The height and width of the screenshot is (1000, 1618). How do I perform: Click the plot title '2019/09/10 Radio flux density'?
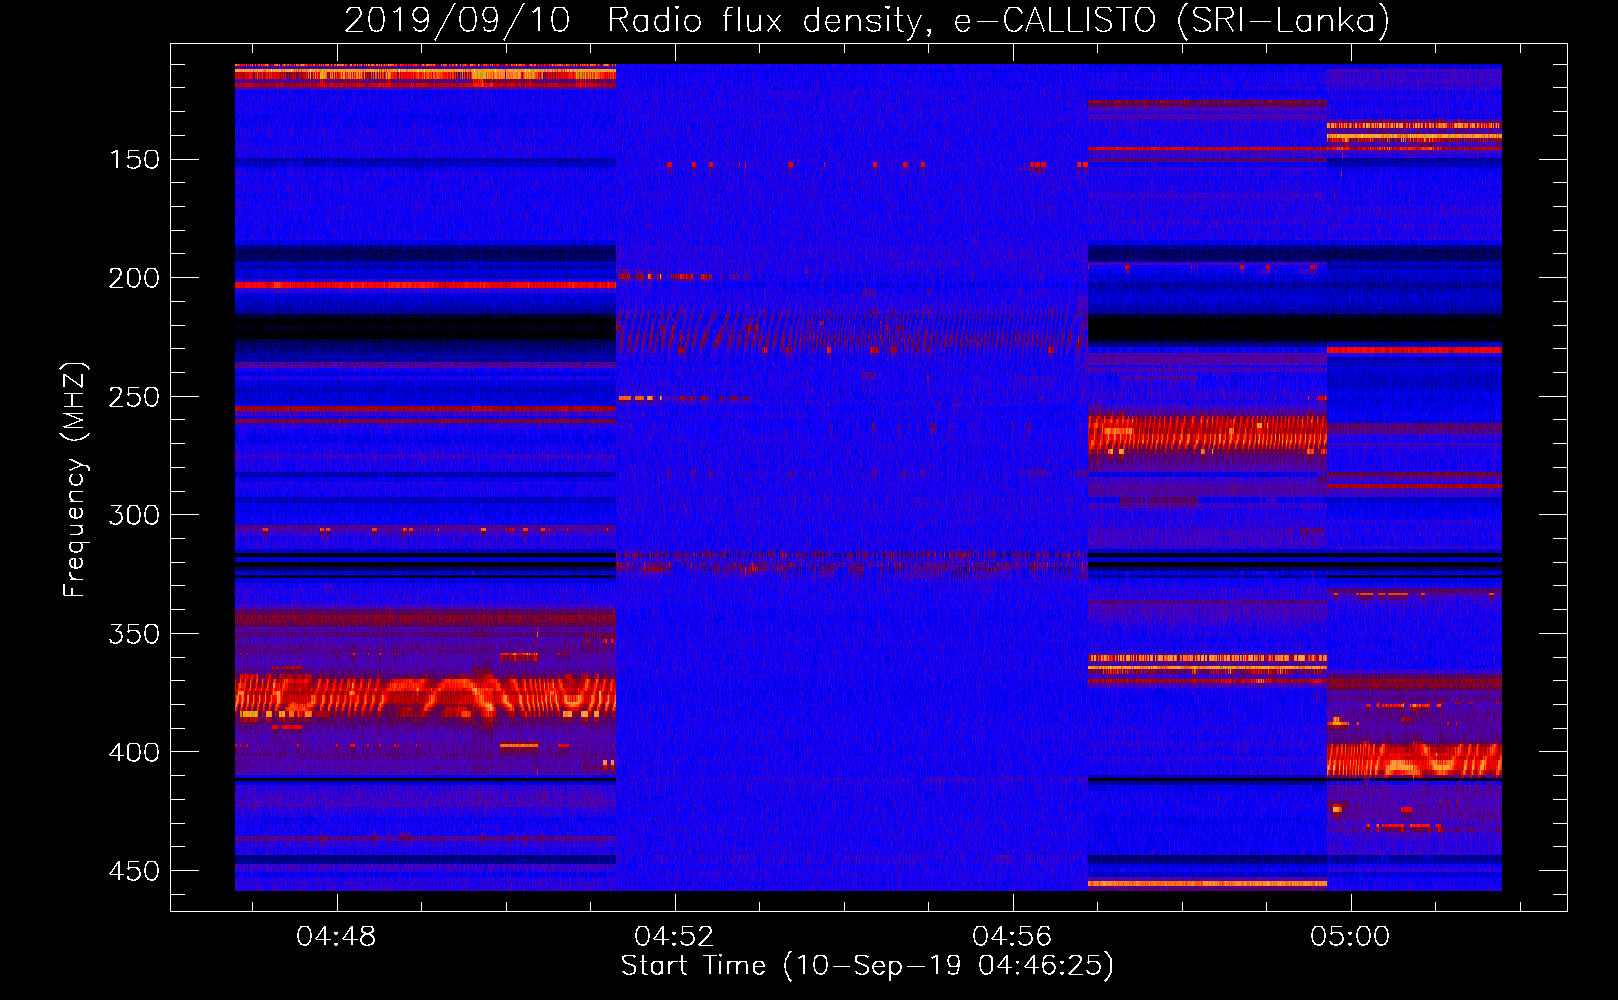click(867, 20)
